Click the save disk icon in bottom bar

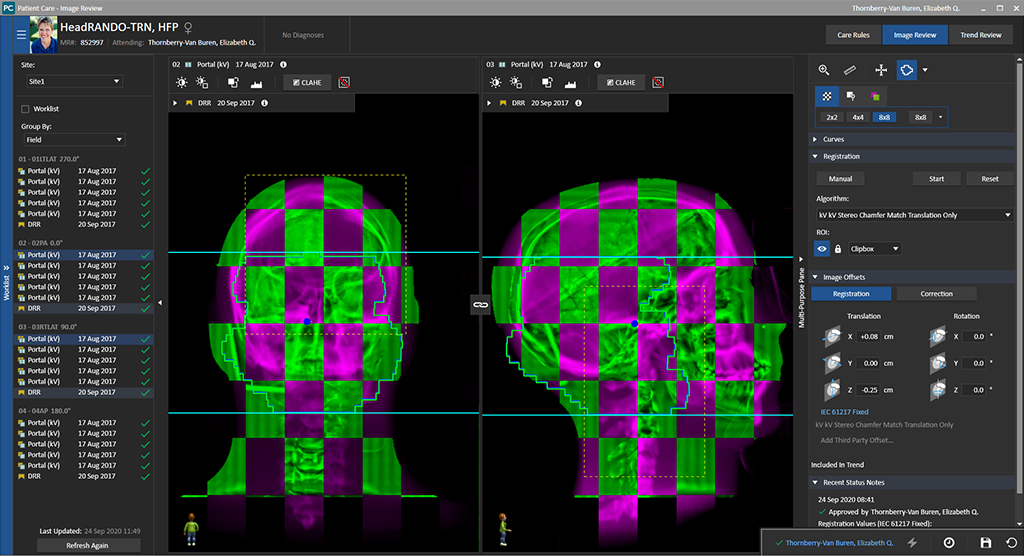coord(985,543)
